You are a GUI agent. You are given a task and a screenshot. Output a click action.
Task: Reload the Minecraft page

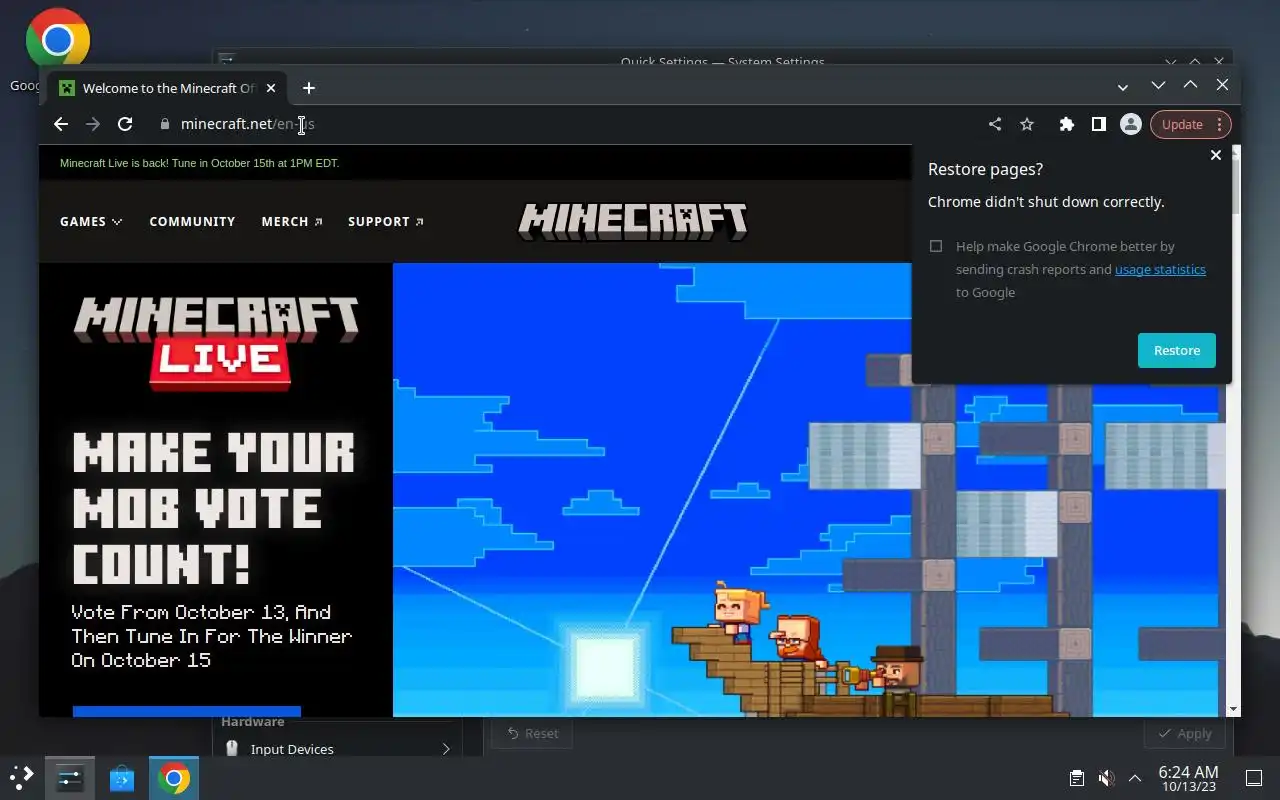pos(125,124)
